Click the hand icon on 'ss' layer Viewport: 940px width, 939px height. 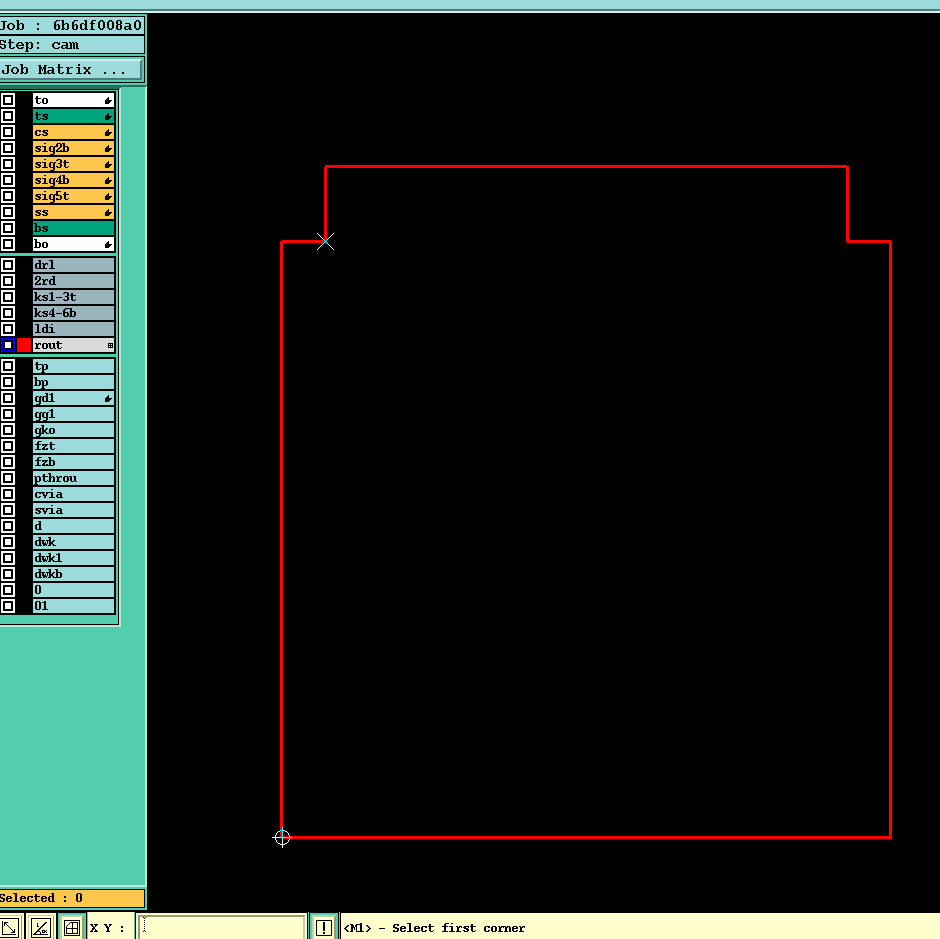(x=108, y=212)
